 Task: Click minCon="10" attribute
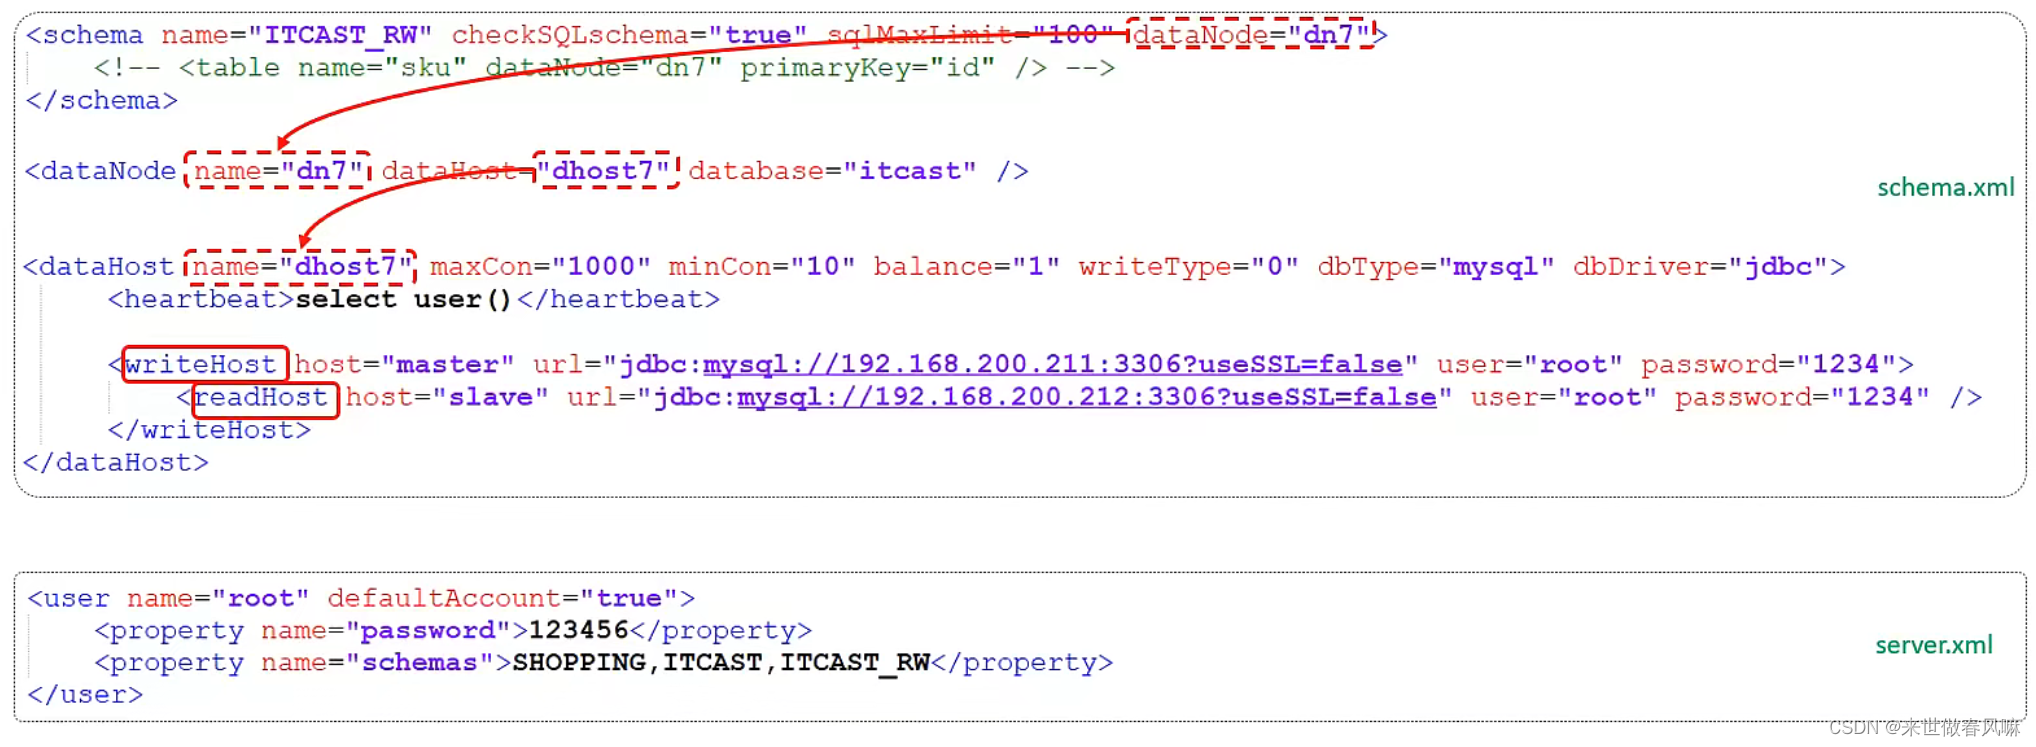coord(762,267)
